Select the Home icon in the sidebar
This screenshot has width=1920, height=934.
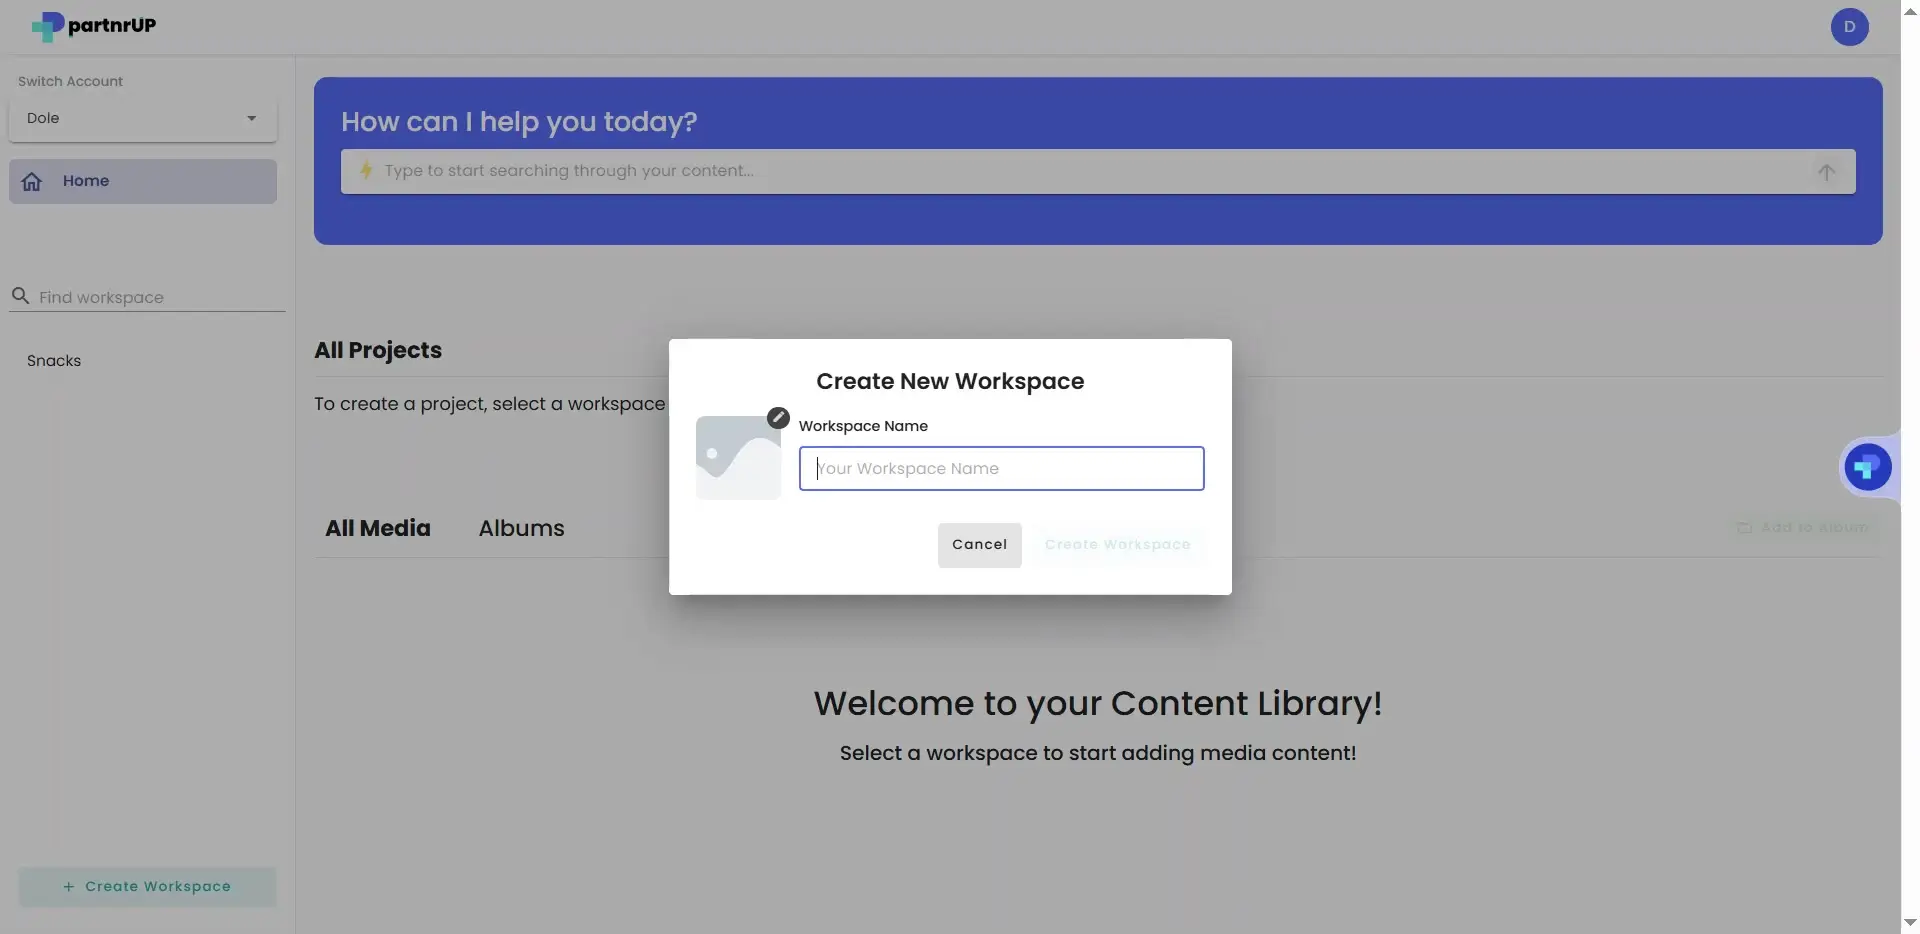click(32, 181)
